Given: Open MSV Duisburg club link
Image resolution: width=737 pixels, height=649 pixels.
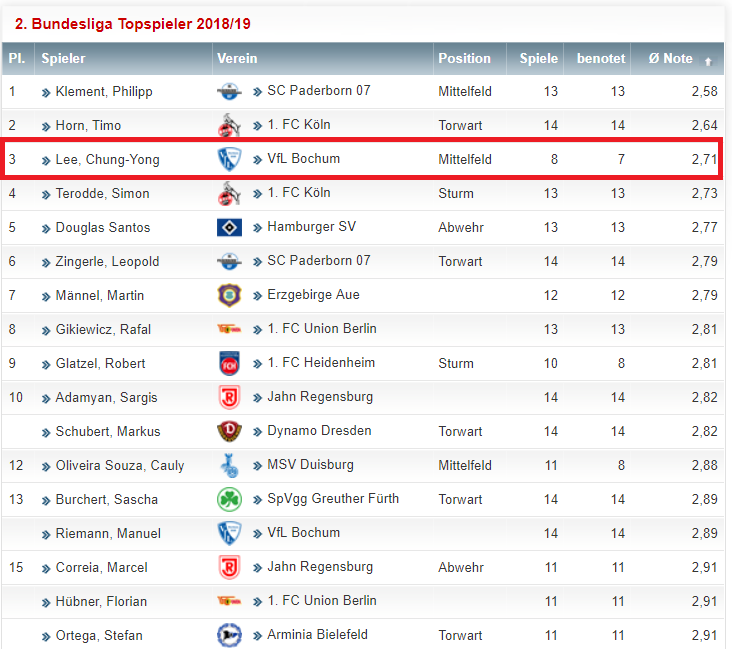Looking at the screenshot, I should tap(310, 464).
